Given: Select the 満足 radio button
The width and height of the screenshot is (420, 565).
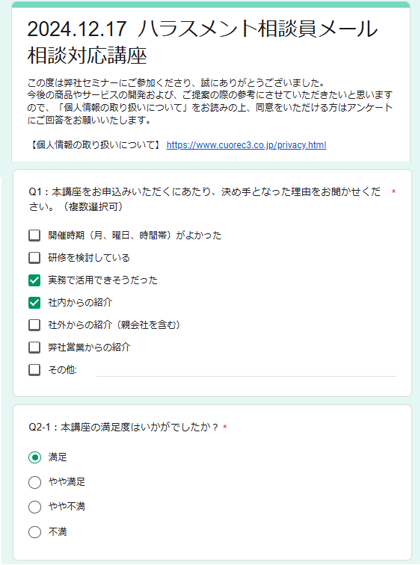Looking at the screenshot, I should point(35,457).
